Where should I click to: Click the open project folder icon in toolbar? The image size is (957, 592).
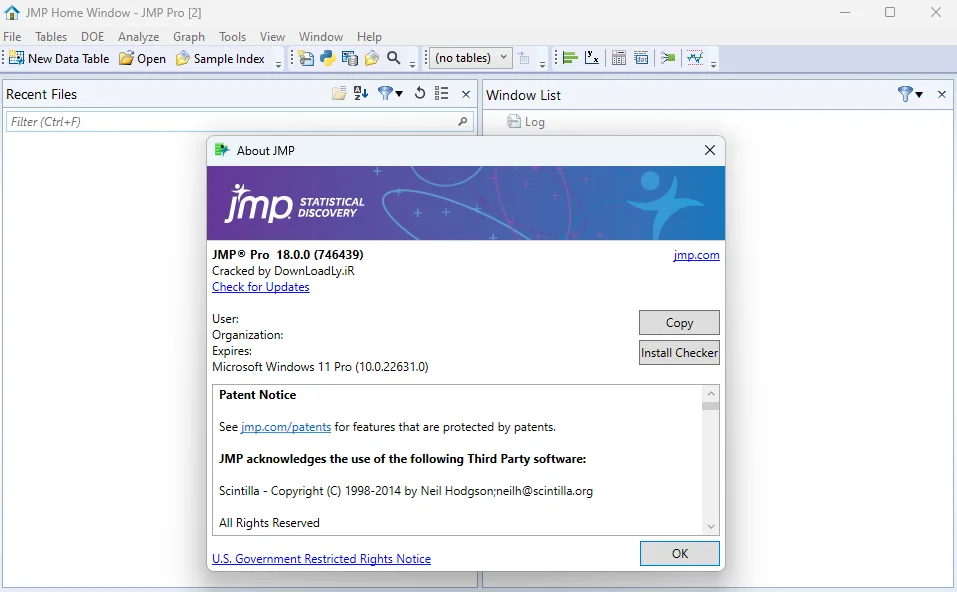click(372, 58)
